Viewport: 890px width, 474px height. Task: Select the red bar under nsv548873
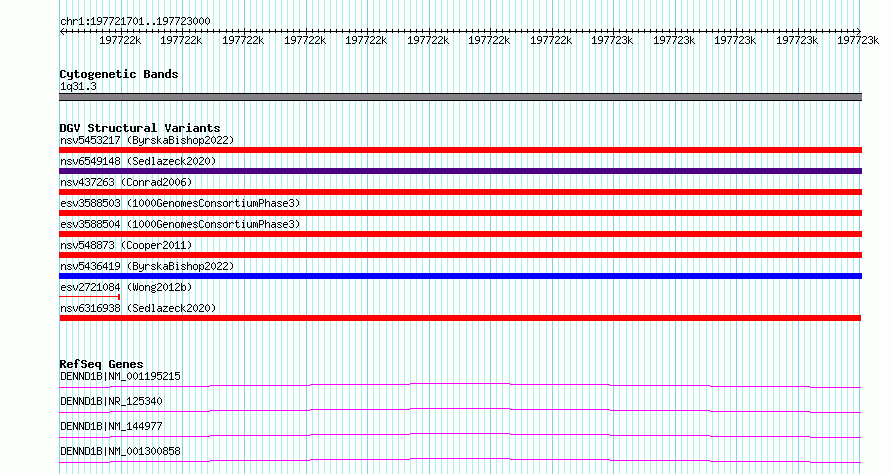pyautogui.click(x=460, y=255)
